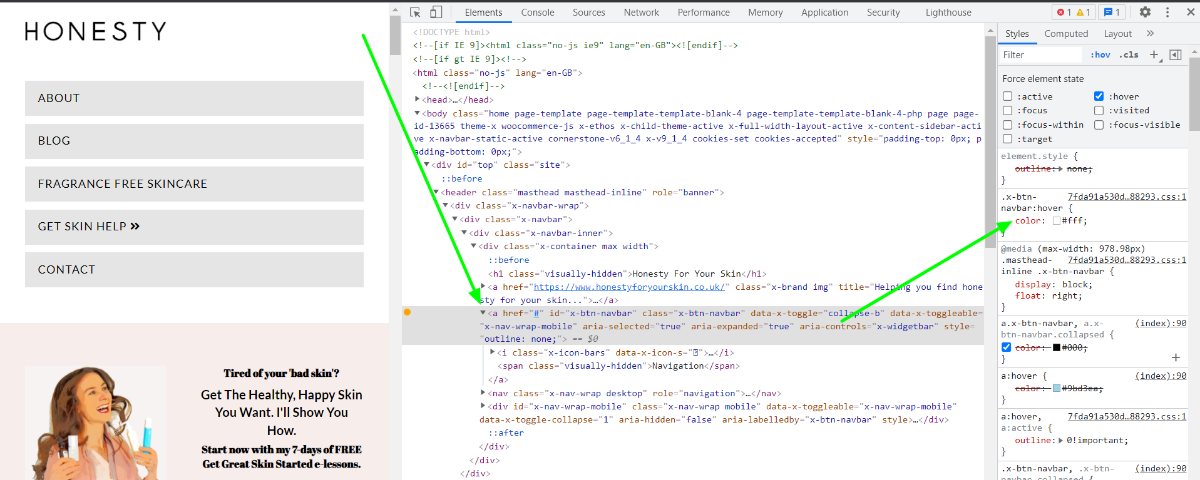Click the HONESTY site logo

coord(96,31)
